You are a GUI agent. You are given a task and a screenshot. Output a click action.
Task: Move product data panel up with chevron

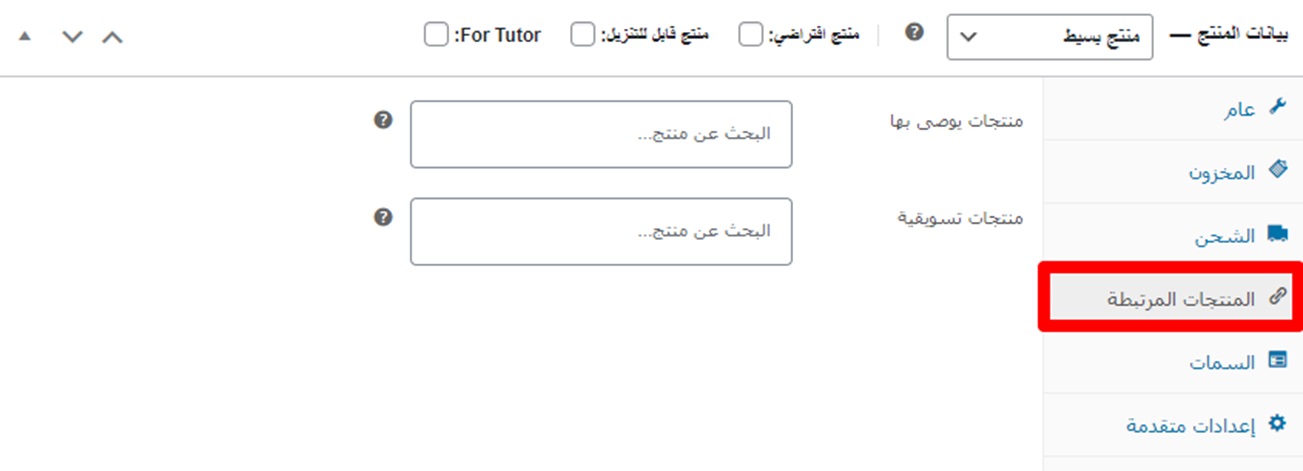pyautogui.click(x=113, y=37)
